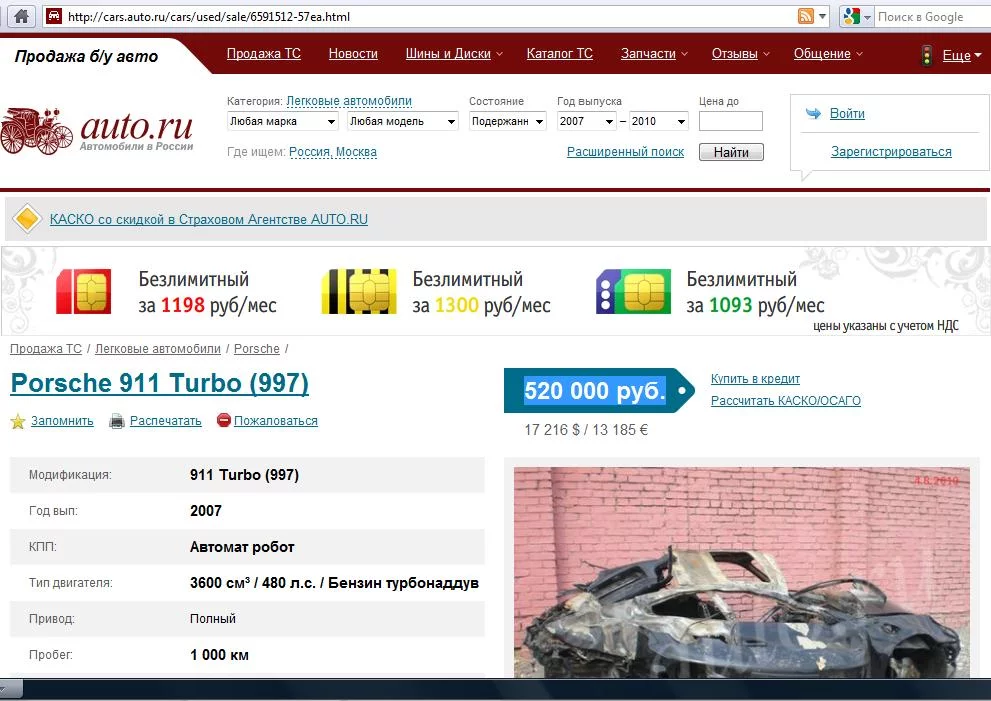Click the Безлимитный за 1300 руб/мес ad
The image size is (991, 701).
[482, 292]
